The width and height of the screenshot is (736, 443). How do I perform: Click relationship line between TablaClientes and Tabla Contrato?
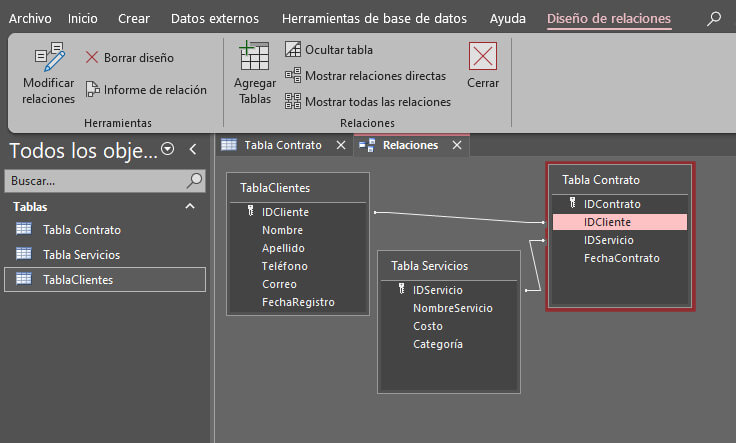coord(460,217)
